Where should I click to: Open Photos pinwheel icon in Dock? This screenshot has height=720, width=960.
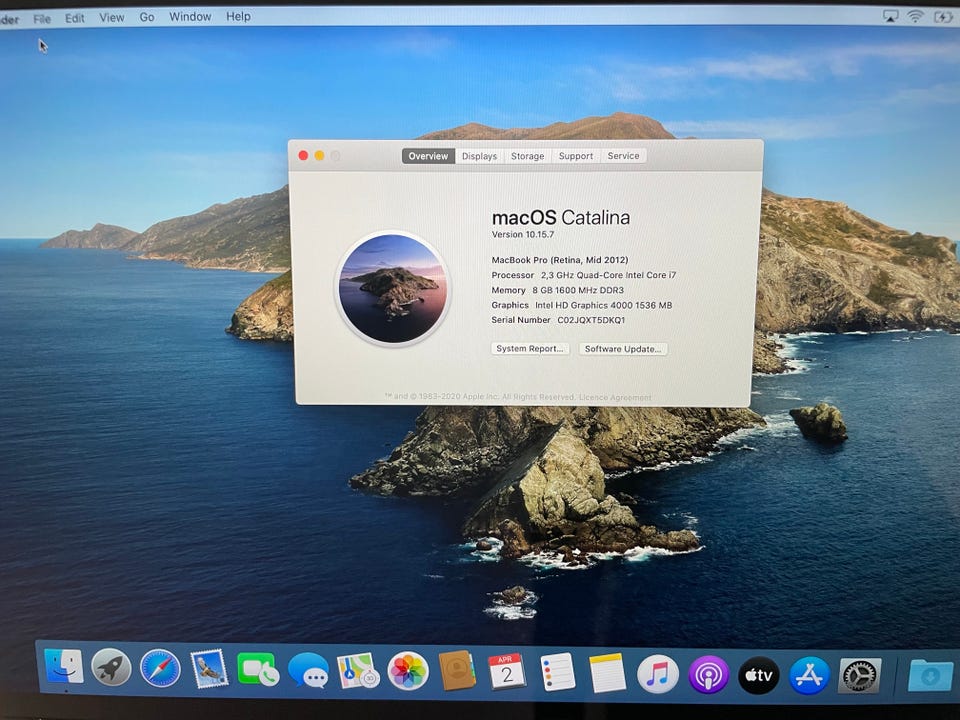pyautogui.click(x=408, y=672)
